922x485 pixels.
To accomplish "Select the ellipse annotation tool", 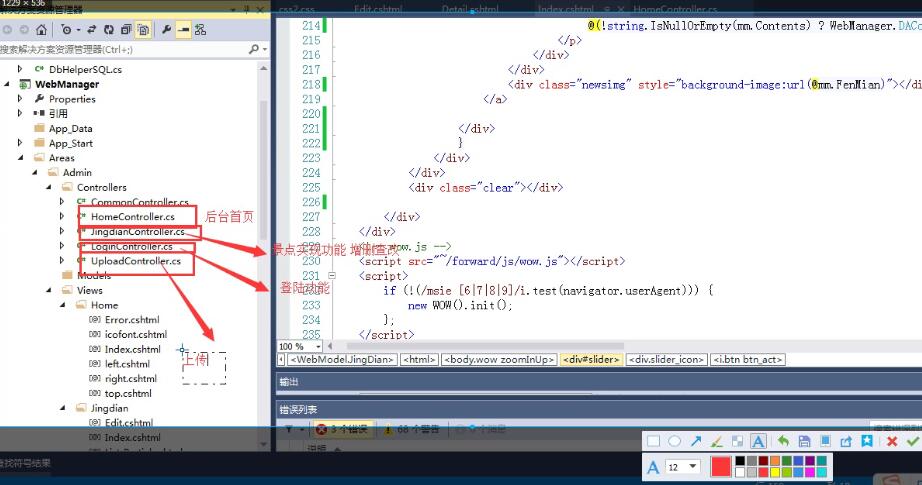I will [674, 441].
